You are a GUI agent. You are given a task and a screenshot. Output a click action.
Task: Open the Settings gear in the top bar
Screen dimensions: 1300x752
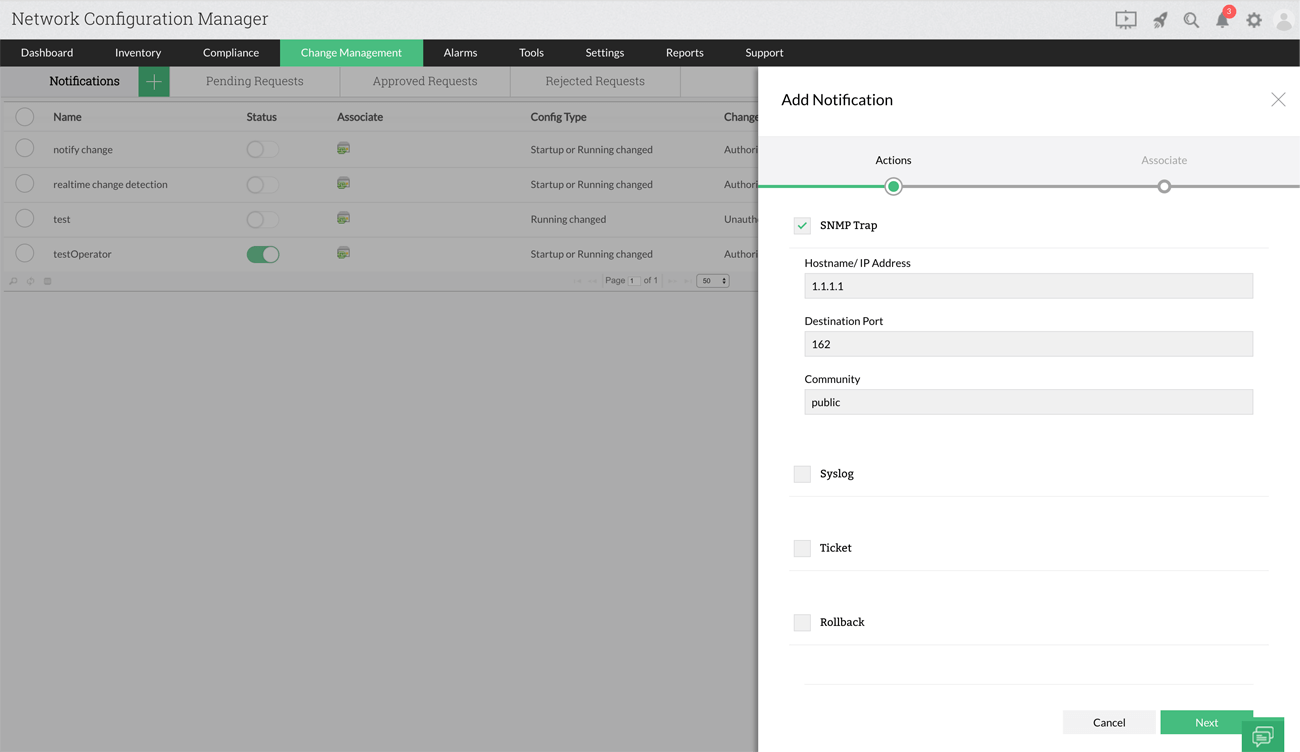[1254, 19]
